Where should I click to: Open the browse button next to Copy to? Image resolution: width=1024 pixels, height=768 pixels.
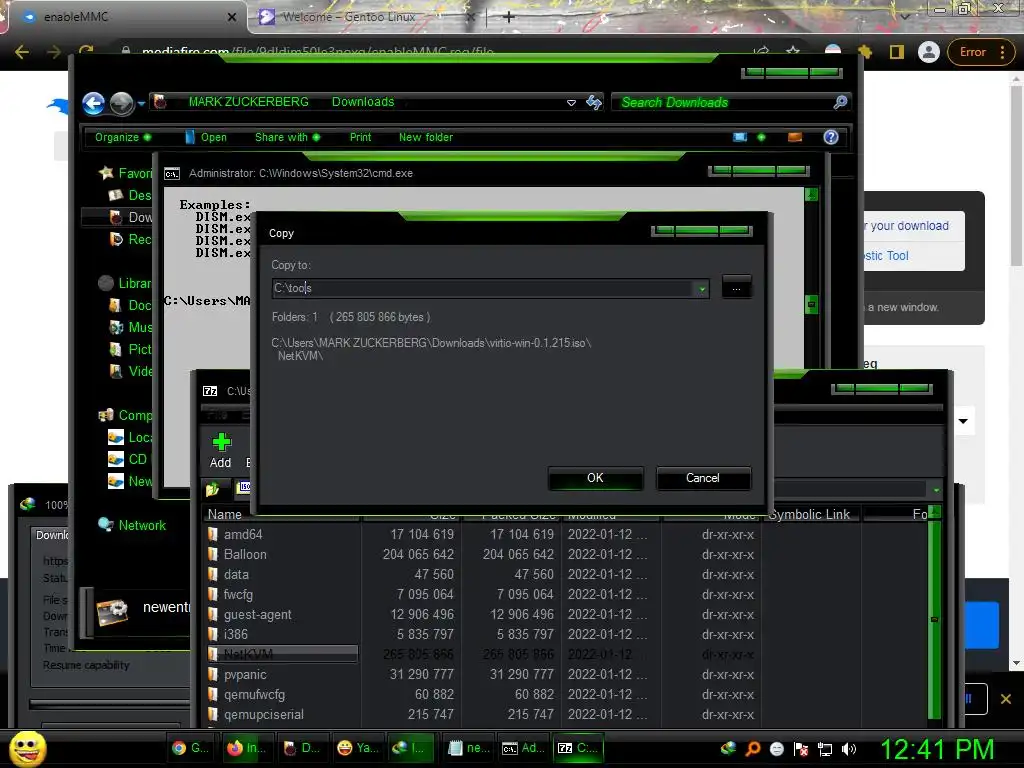736,287
